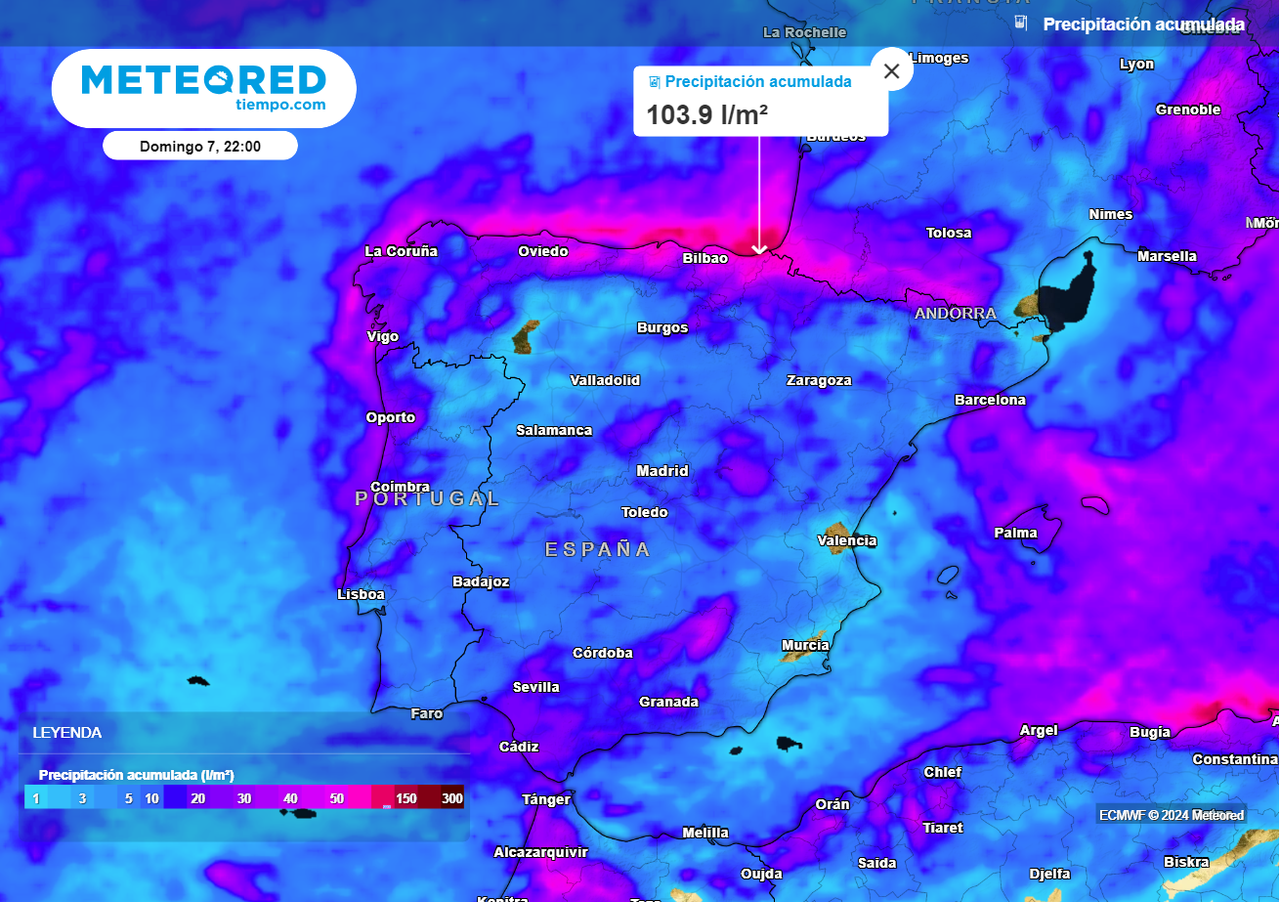1280x902 pixels.
Task: Click the icon next to tooltip title Precipitación acumulada
Action: [654, 82]
